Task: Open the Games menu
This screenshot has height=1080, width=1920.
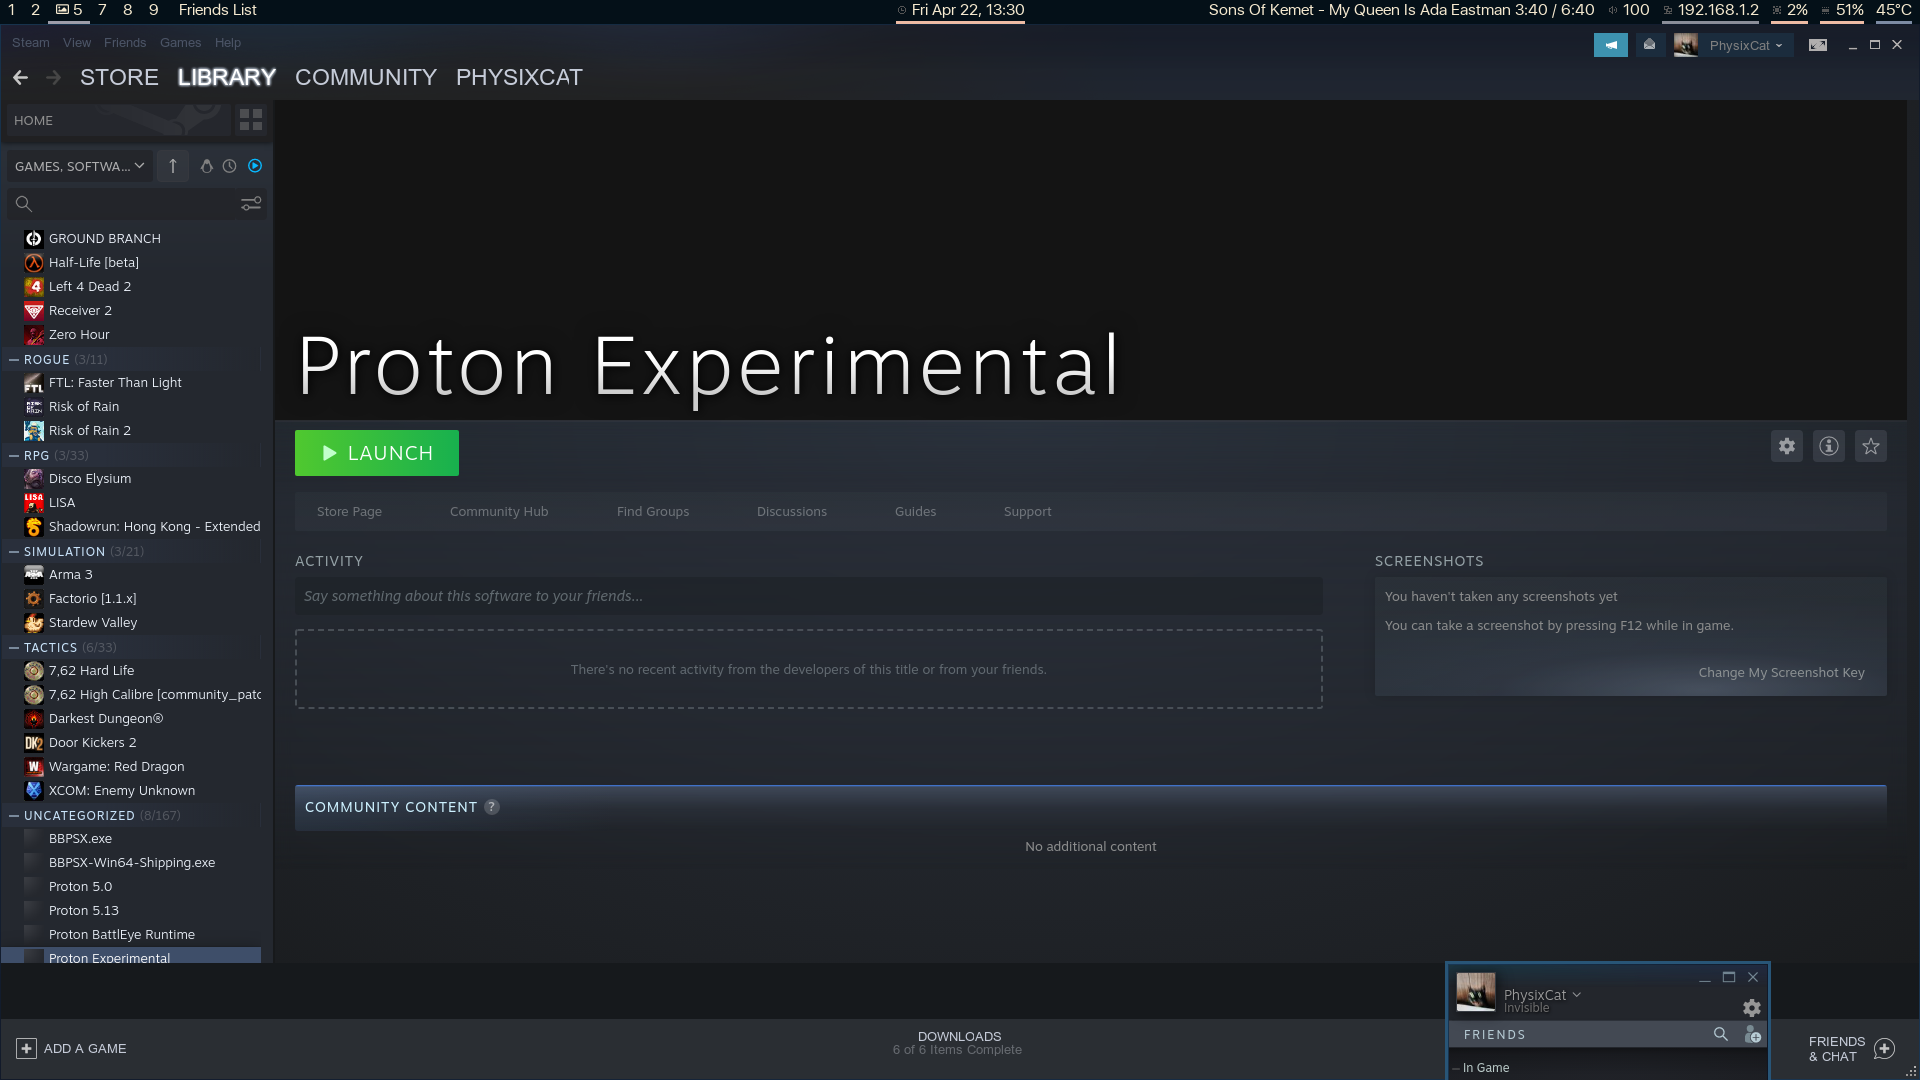Action: click(x=181, y=43)
